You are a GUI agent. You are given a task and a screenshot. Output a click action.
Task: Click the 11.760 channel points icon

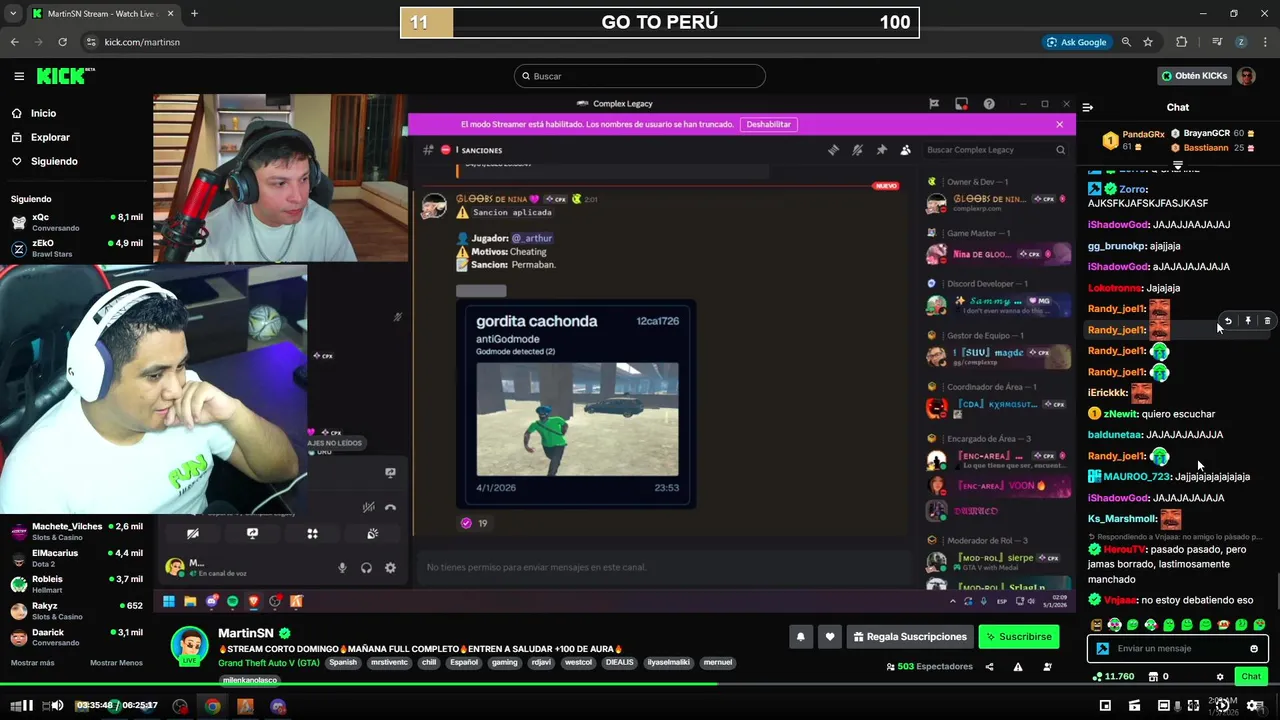[x=1098, y=677]
